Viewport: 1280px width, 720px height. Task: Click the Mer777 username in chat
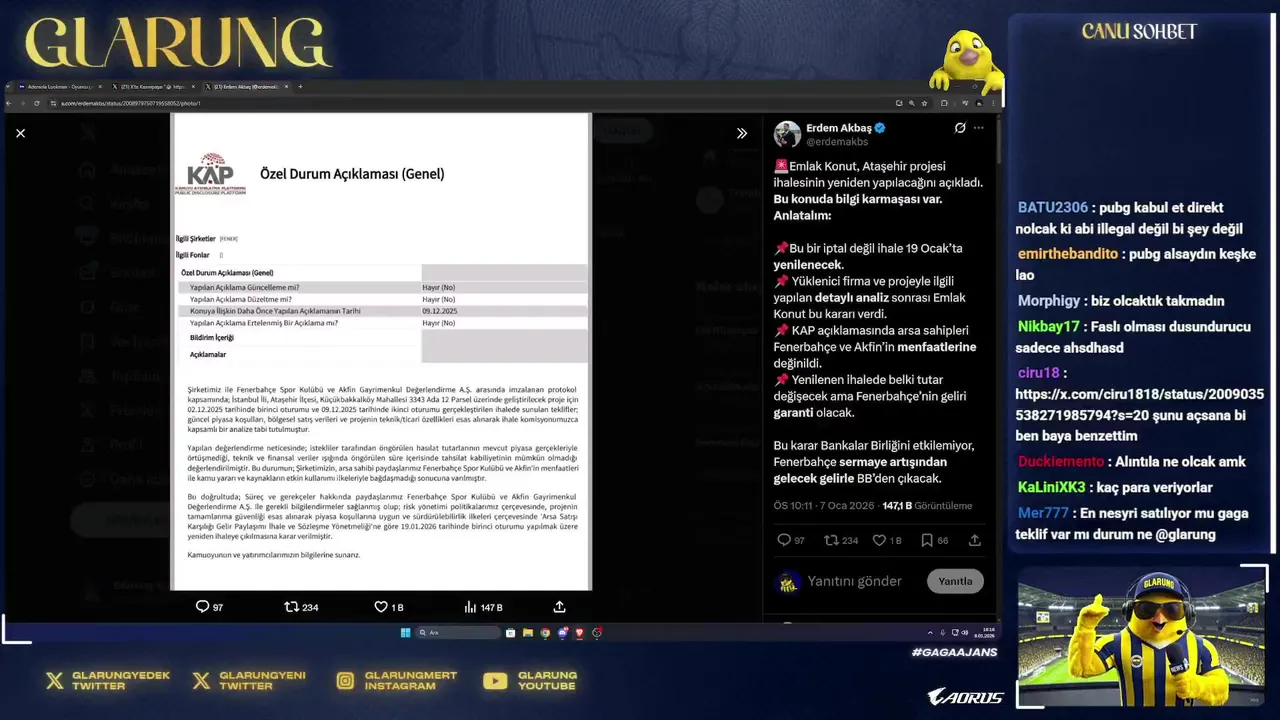pyautogui.click(x=1043, y=512)
